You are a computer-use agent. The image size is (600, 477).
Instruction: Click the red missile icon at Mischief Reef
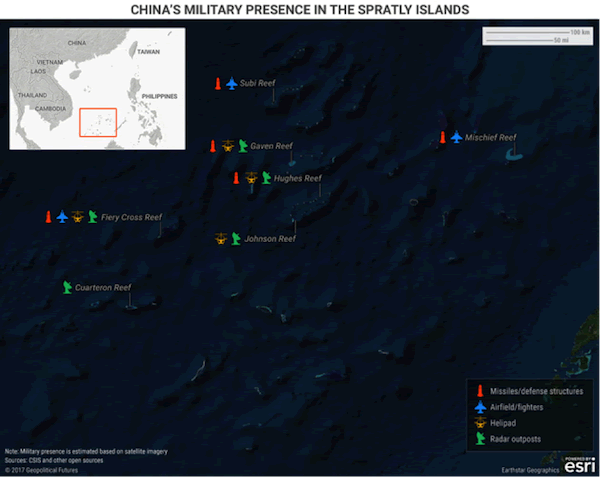point(442,137)
